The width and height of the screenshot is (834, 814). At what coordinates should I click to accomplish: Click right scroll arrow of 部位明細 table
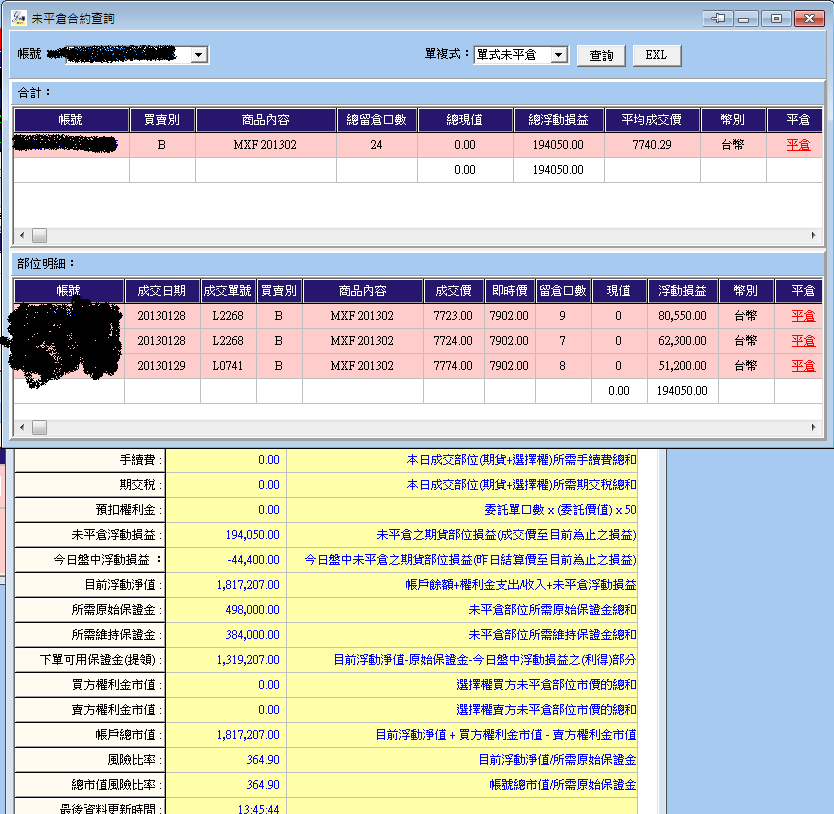click(813, 427)
